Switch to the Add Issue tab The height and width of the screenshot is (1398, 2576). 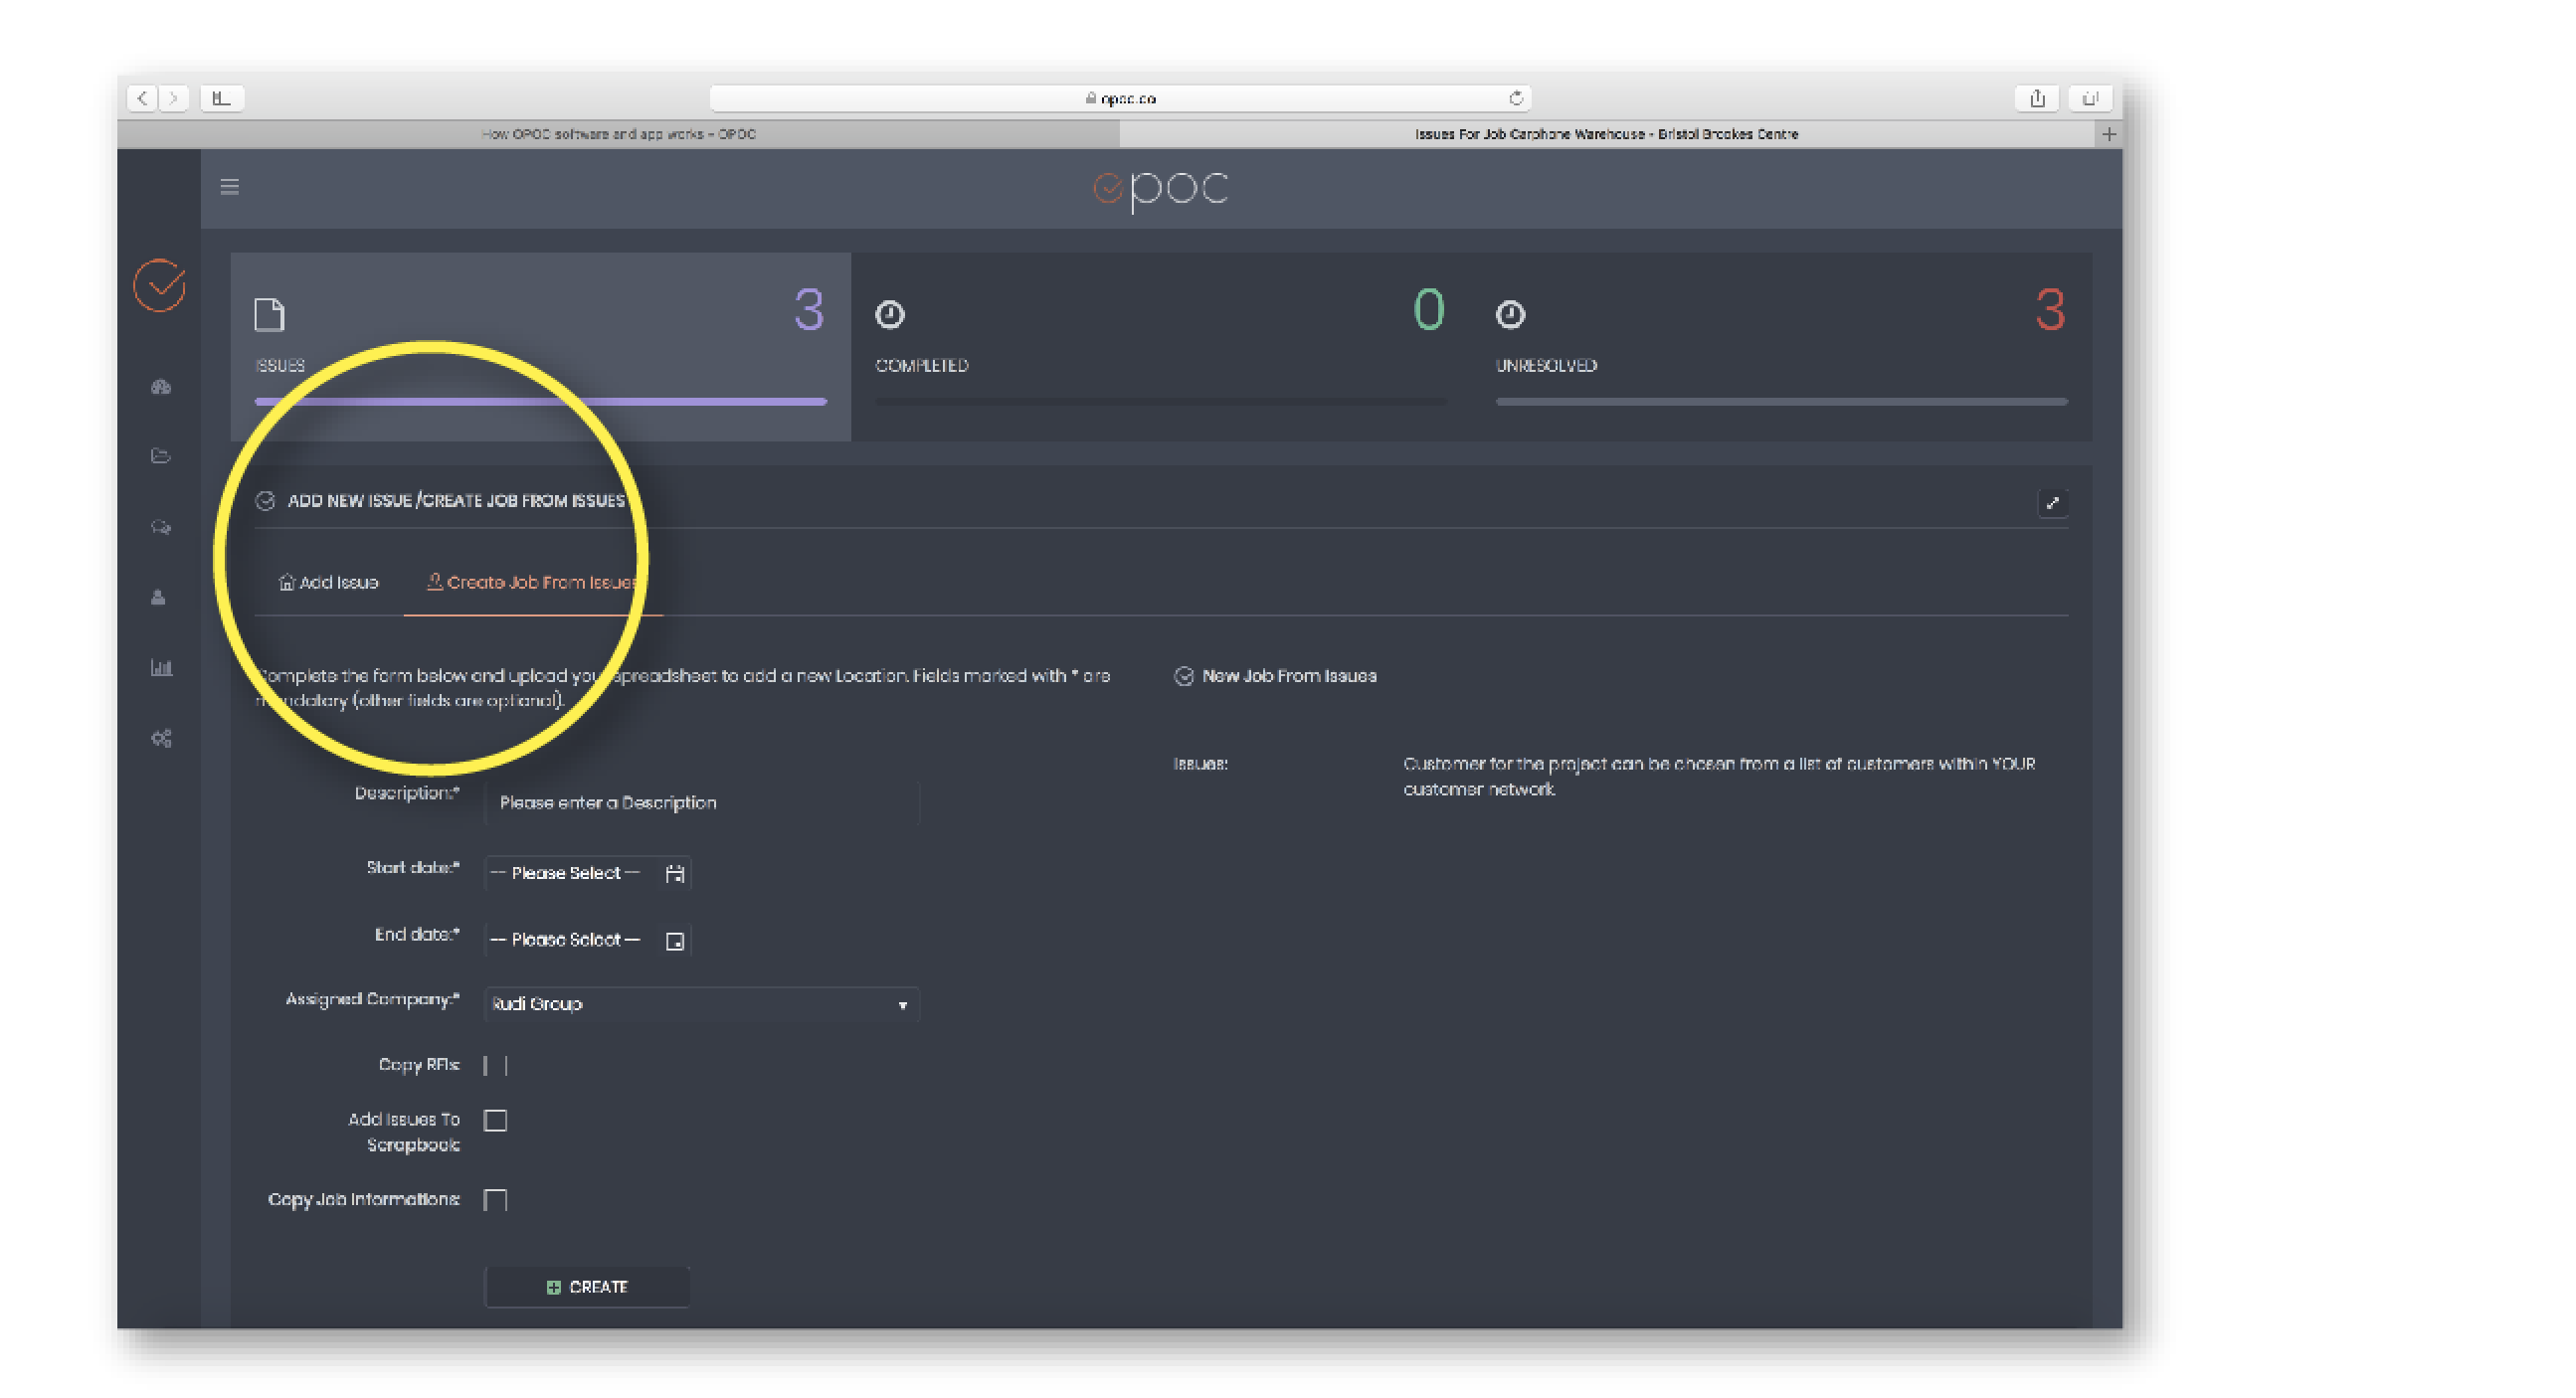coord(328,583)
